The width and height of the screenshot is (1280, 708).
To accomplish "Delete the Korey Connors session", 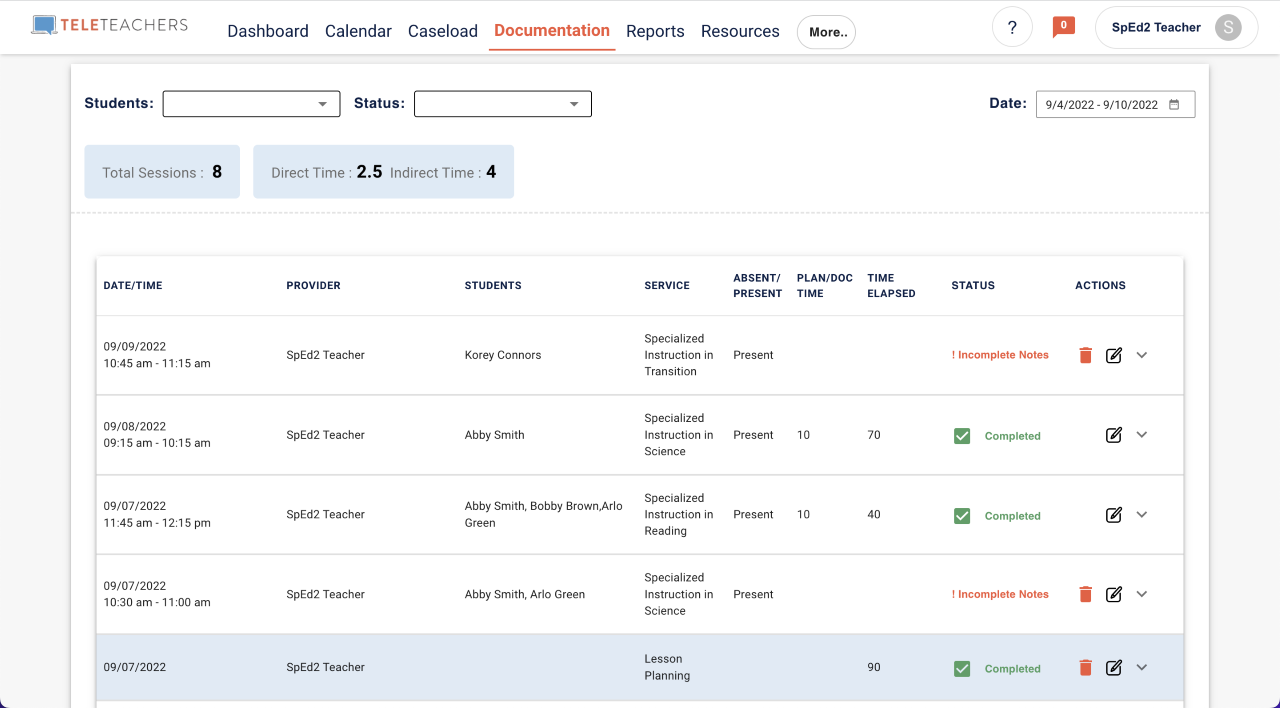I will pos(1086,355).
